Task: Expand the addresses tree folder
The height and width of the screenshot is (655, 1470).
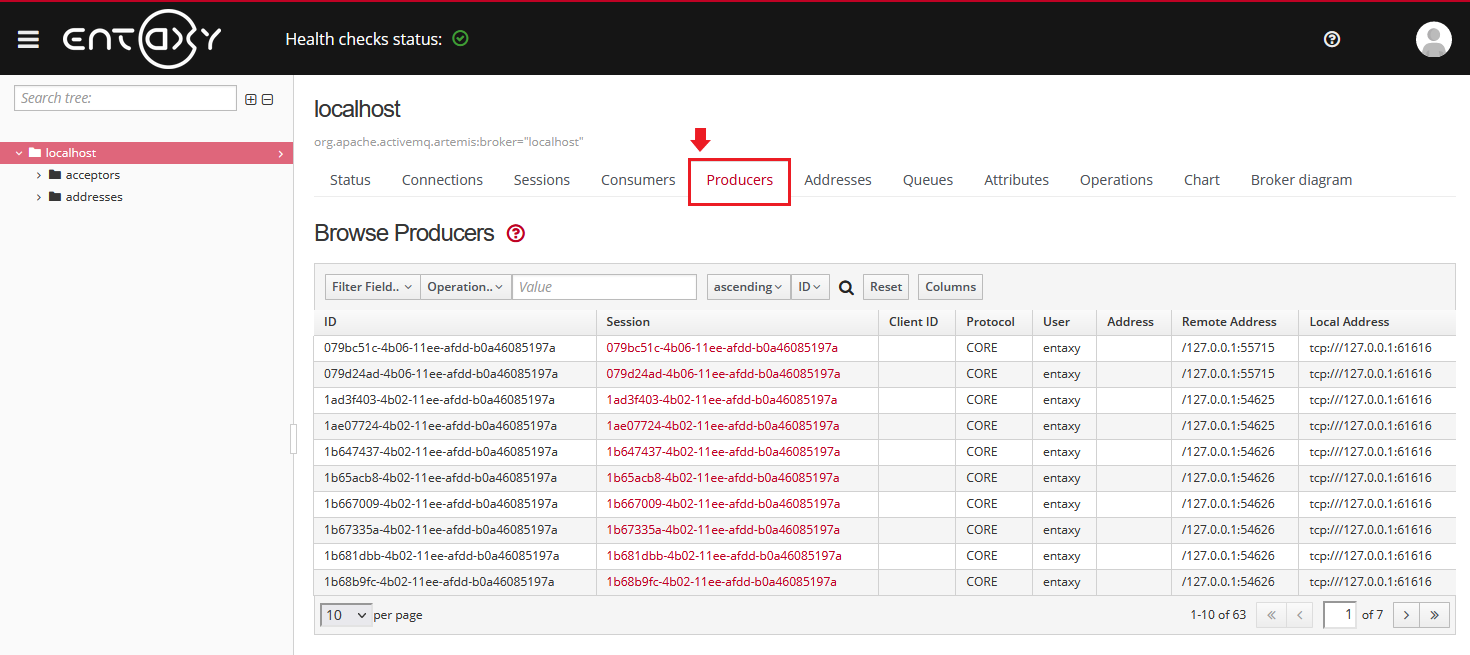Action: [x=39, y=197]
